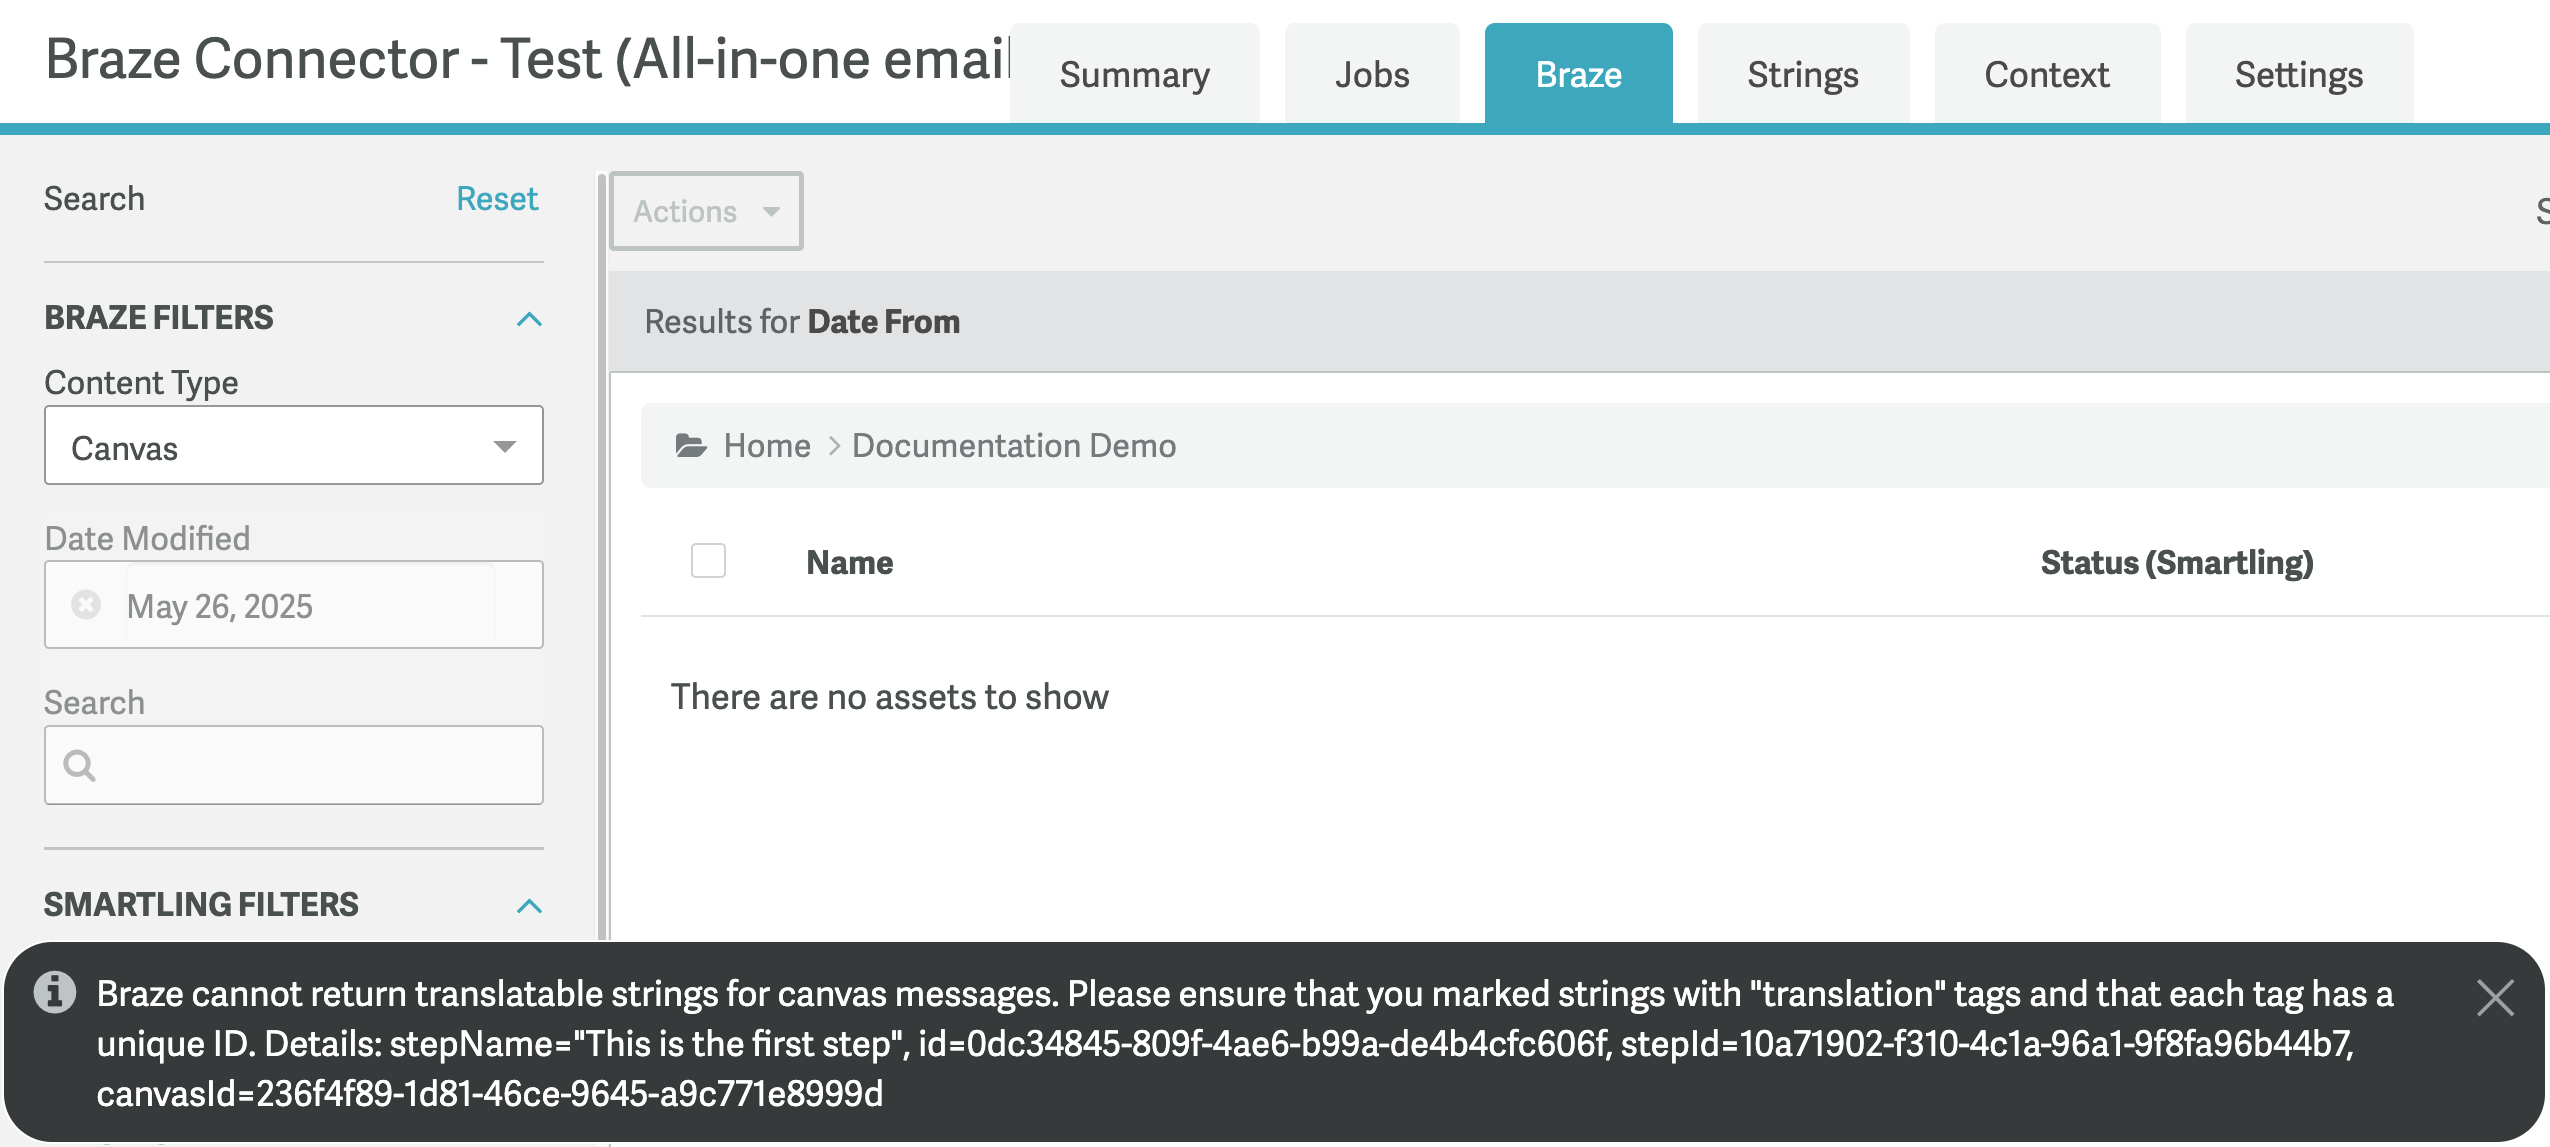The image size is (2550, 1147).
Task: Navigate to Home in breadcrumb
Action: pyautogui.click(x=767, y=445)
